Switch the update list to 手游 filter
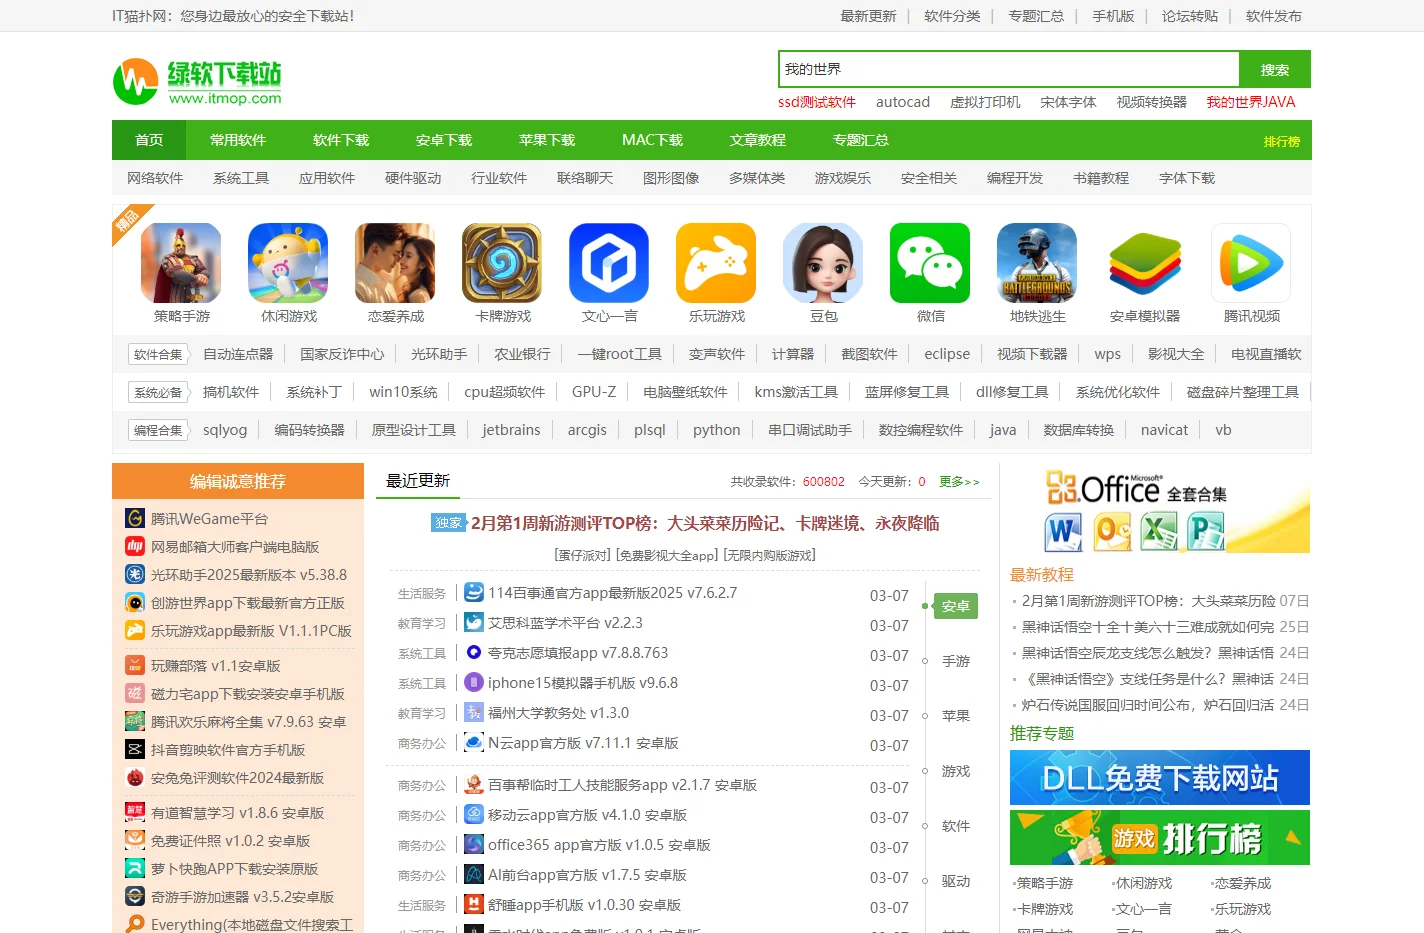 (956, 661)
